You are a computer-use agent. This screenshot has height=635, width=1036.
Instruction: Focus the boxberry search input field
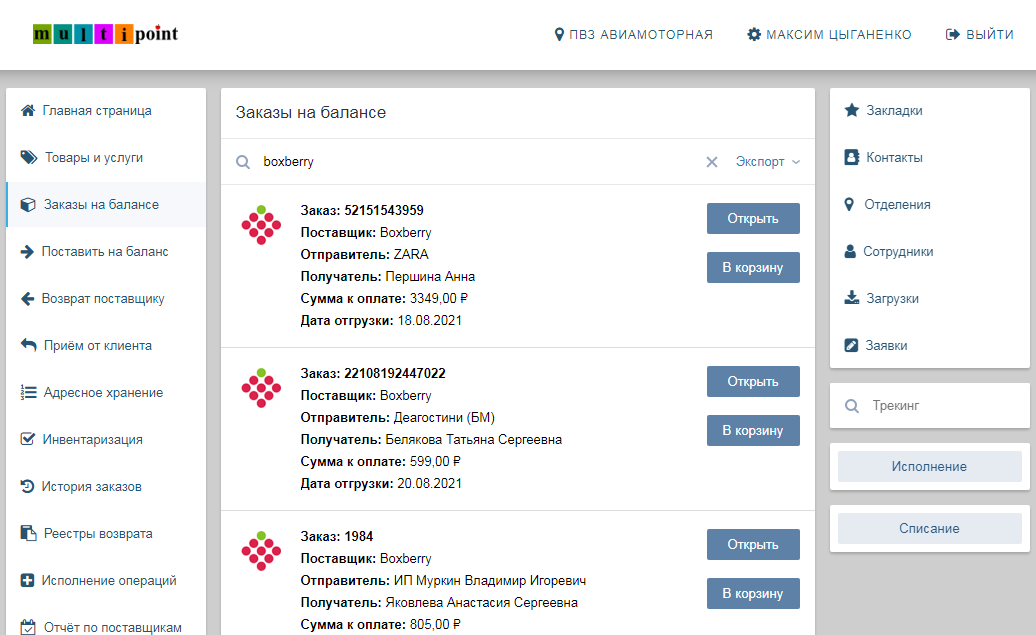pyautogui.click(x=479, y=162)
